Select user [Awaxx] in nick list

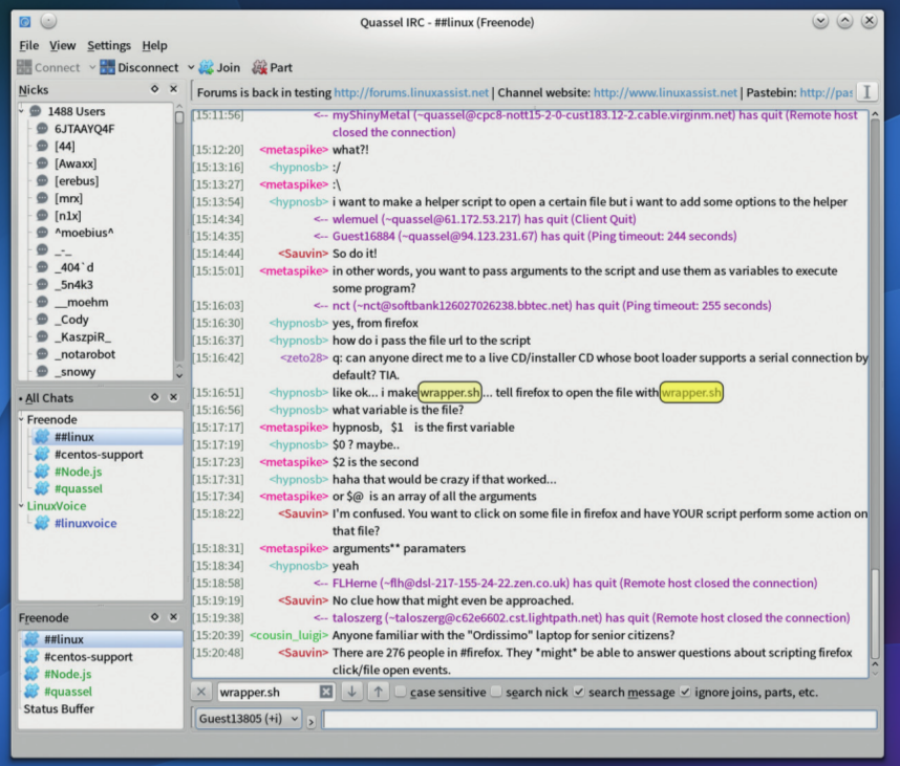(x=75, y=164)
